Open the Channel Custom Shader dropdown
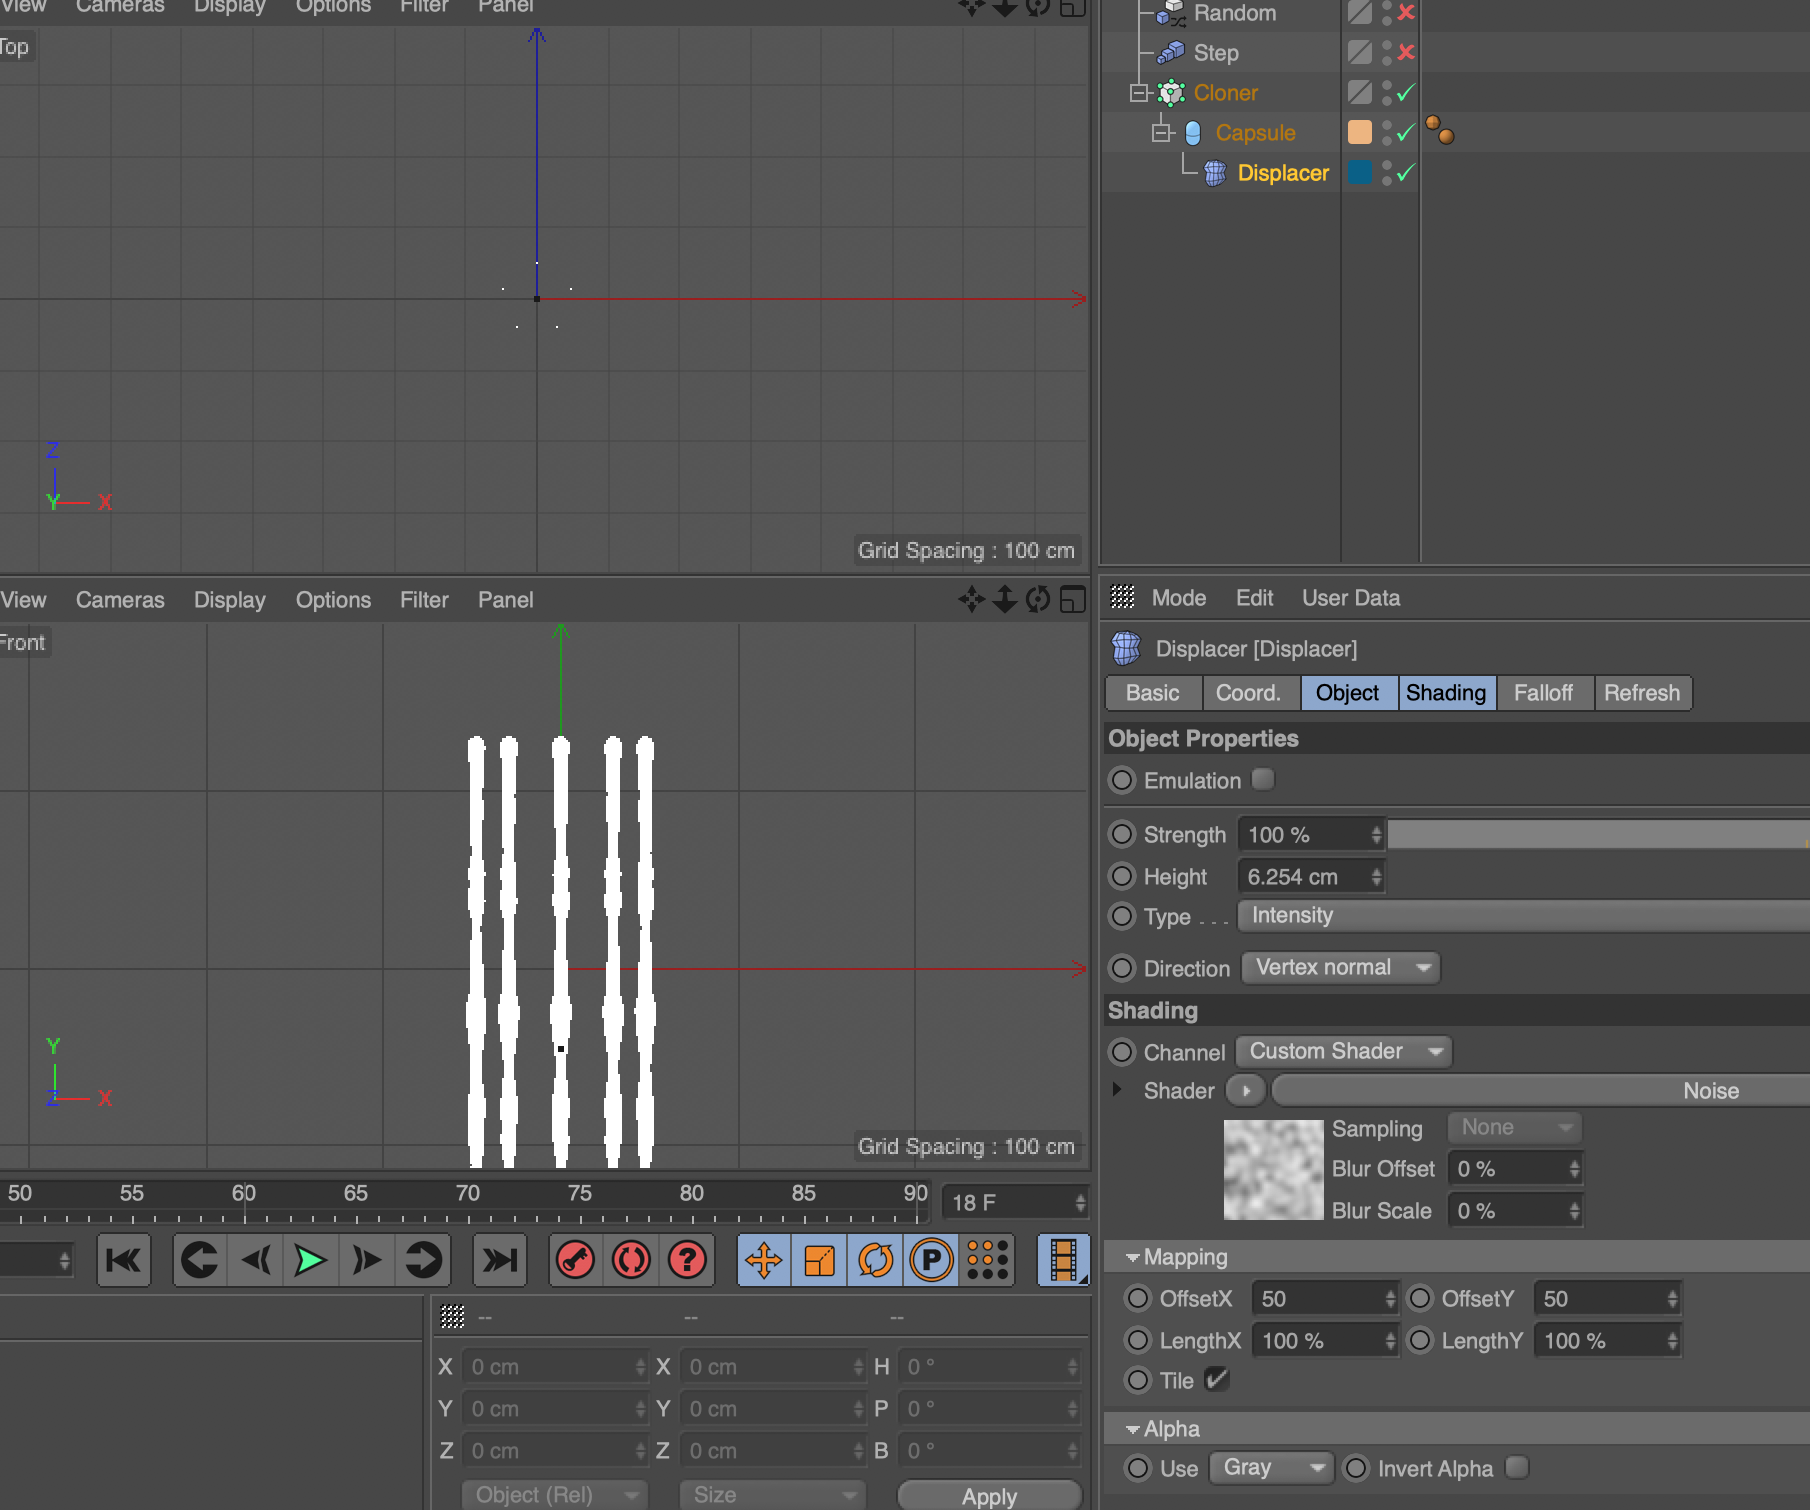The height and width of the screenshot is (1510, 1810). (x=1344, y=1051)
